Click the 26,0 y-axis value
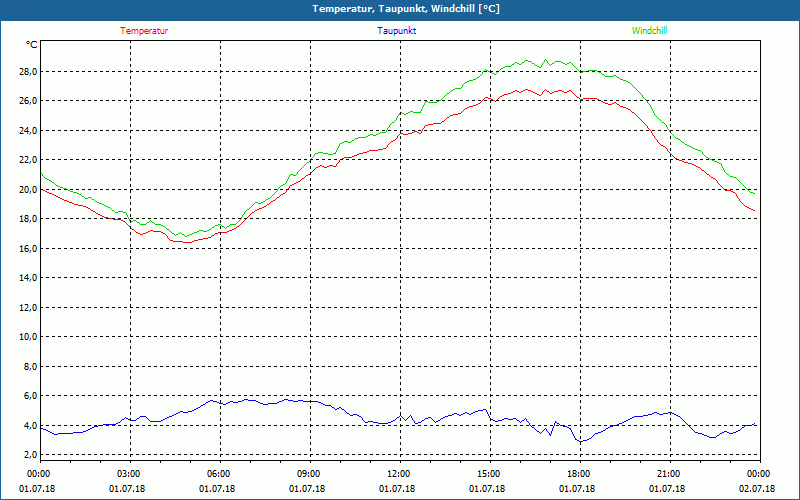This screenshot has width=800, height=500. click(29, 101)
